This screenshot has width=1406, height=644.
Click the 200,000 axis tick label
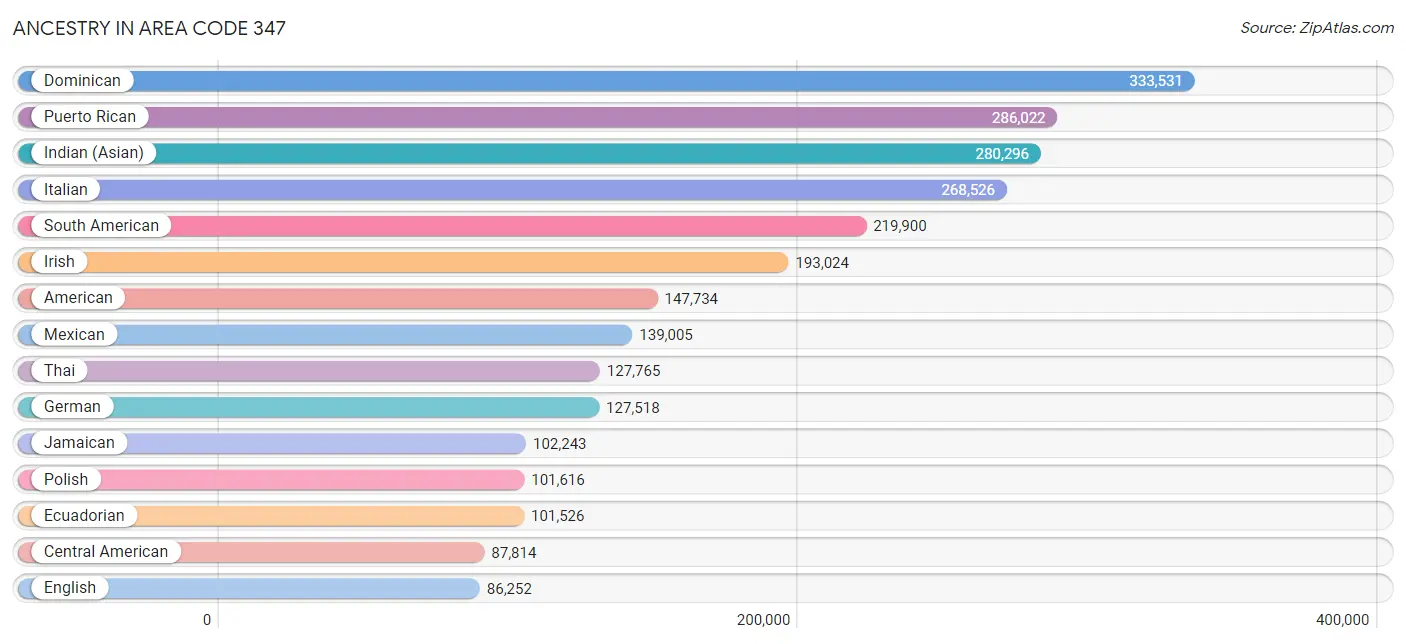(x=763, y=620)
